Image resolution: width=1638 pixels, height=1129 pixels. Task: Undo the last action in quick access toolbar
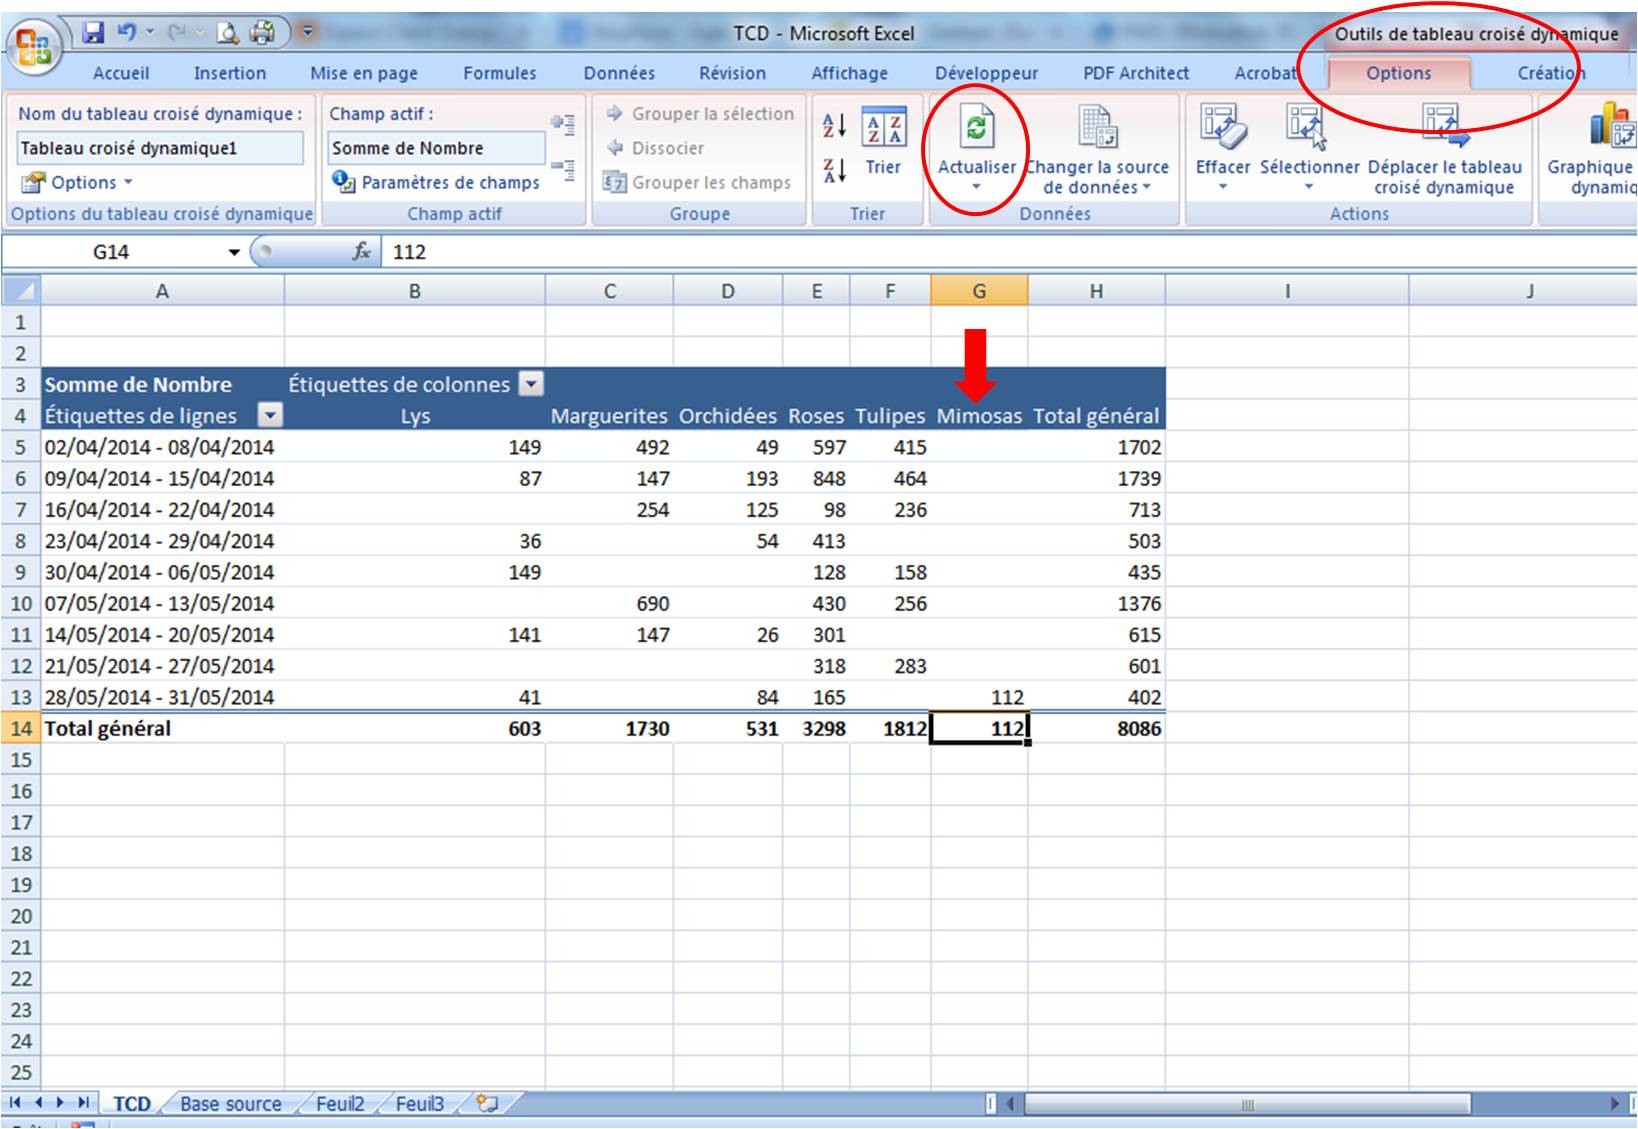[x=127, y=33]
